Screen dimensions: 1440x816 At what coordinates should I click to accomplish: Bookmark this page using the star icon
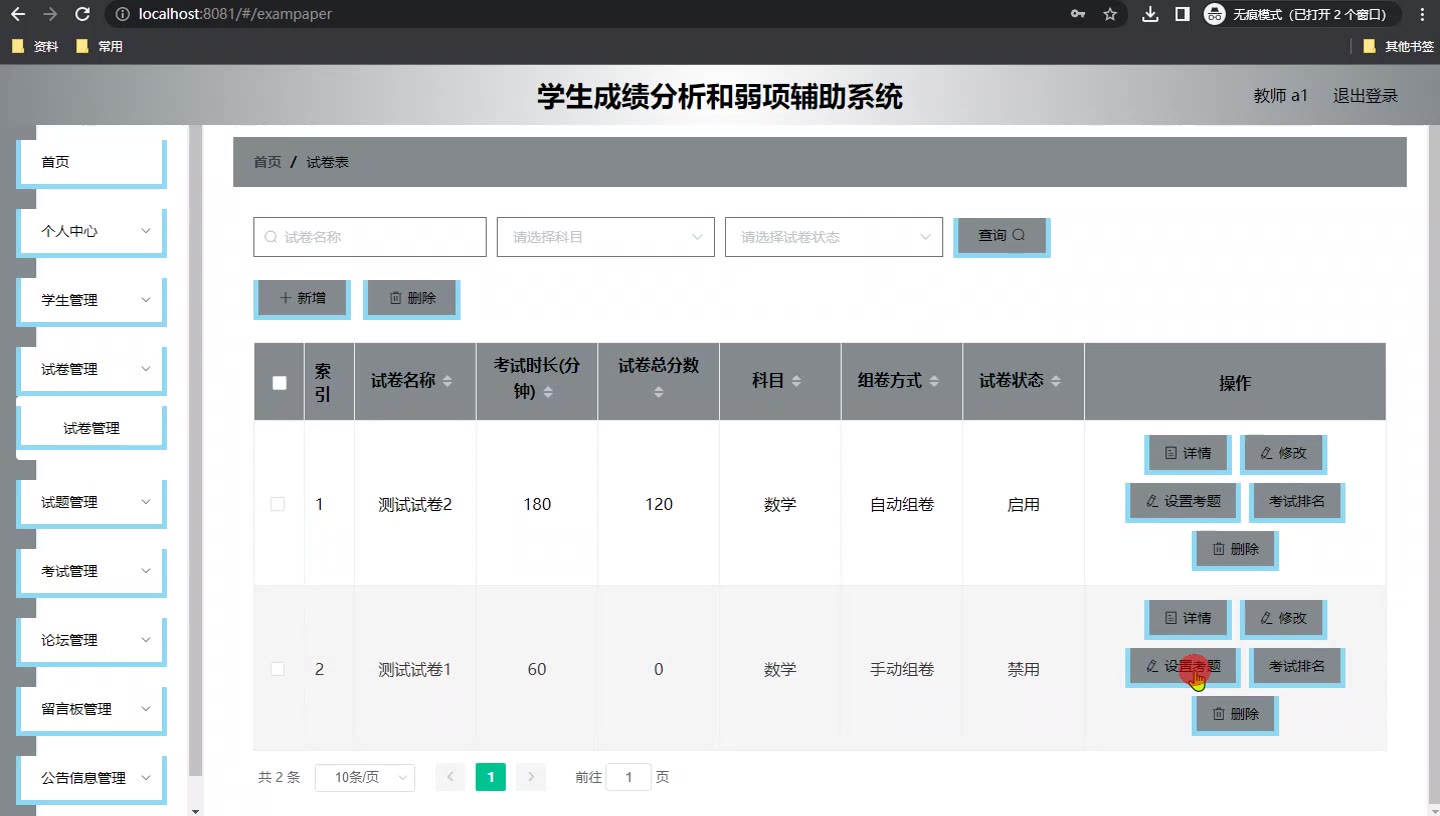1110,14
